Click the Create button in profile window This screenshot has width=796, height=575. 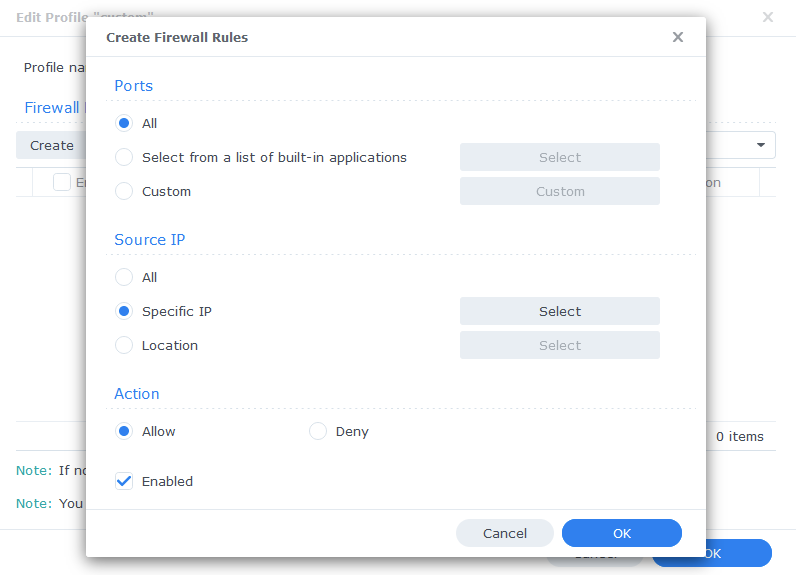[x=51, y=145]
